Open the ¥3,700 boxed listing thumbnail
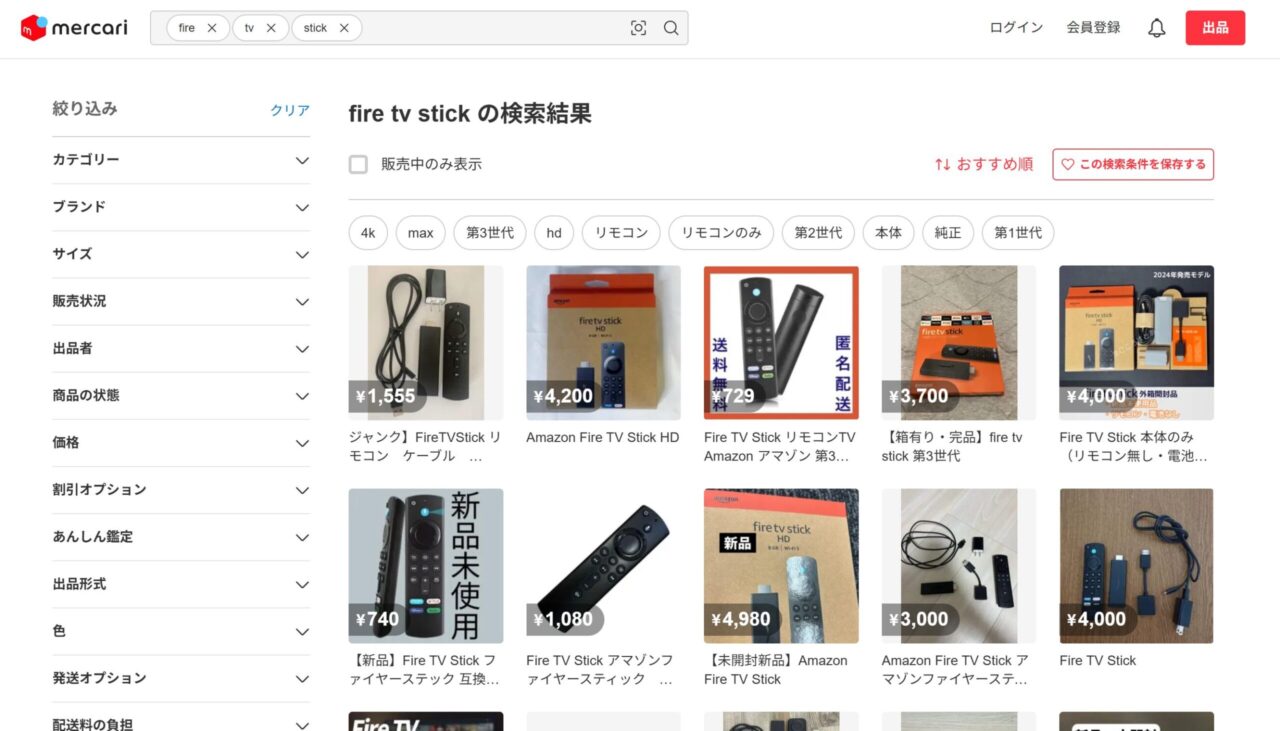1280x731 pixels. pos(959,342)
